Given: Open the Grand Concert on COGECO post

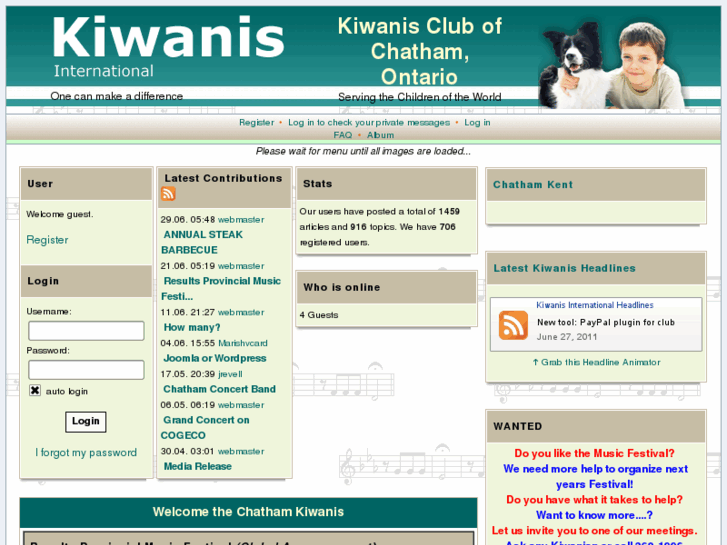Looking at the screenshot, I should 205,428.
